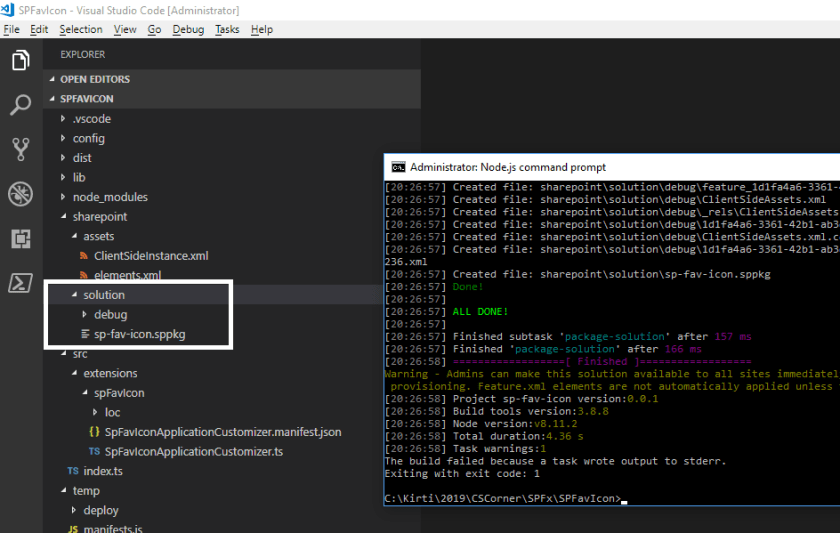Expand the Open Editors section
The width and height of the screenshot is (840, 533).
pyautogui.click(x=94, y=79)
